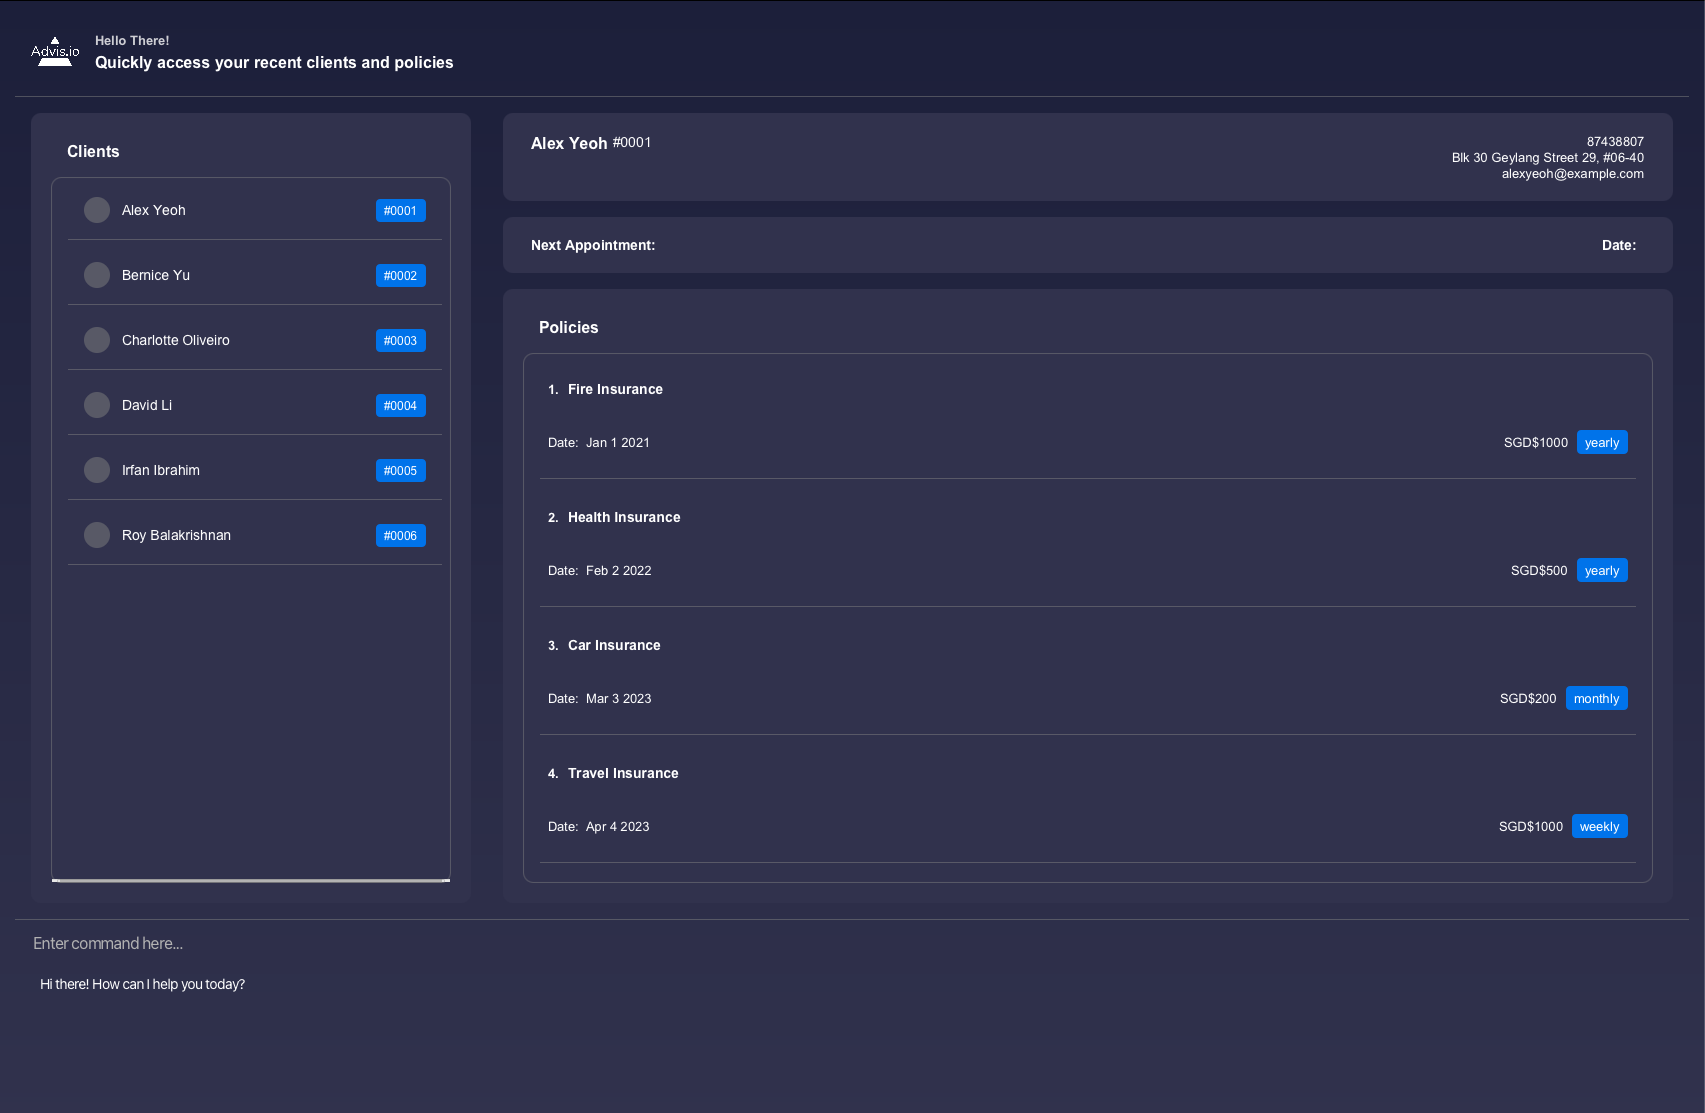Viewport: 1705px width, 1113px height.
Task: Click the SGD$500 premium amount
Action: click(1539, 570)
